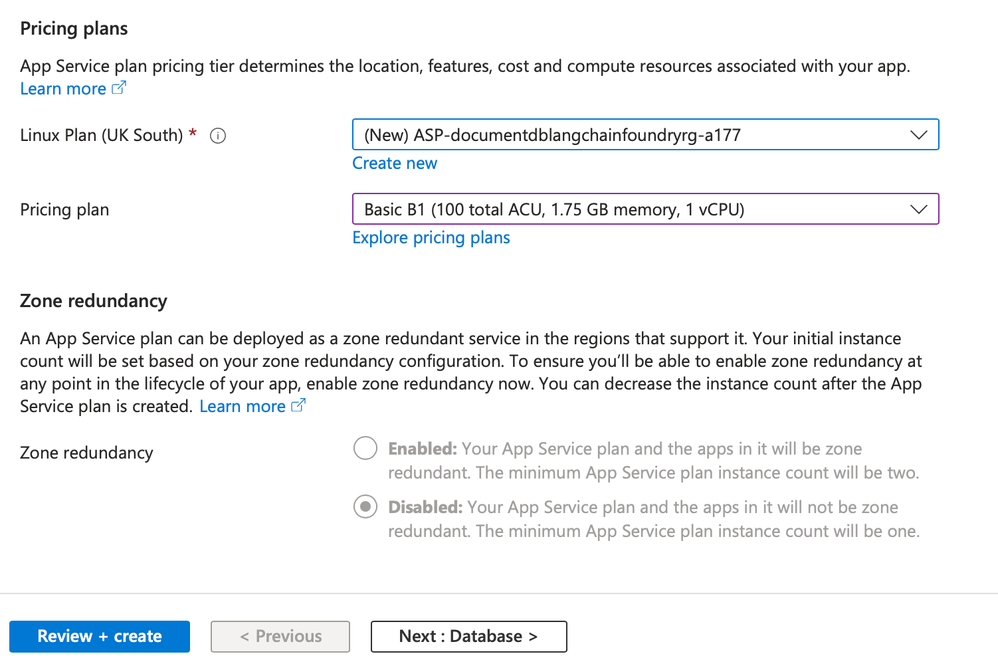Viewport: 998px width, 670px height.
Task: Open the Basic B1 pricing combo box
Action: (x=630, y=210)
